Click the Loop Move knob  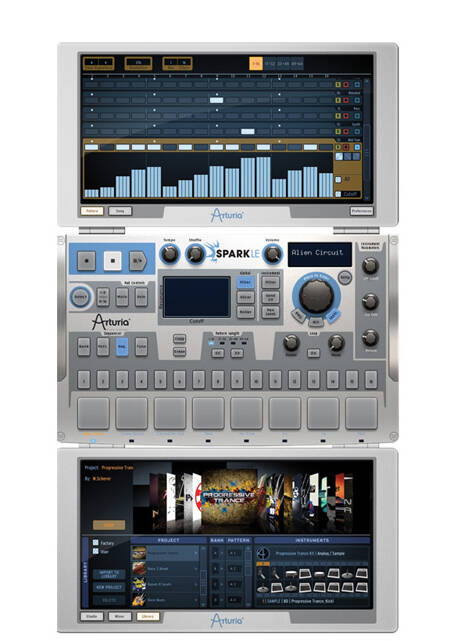point(336,343)
